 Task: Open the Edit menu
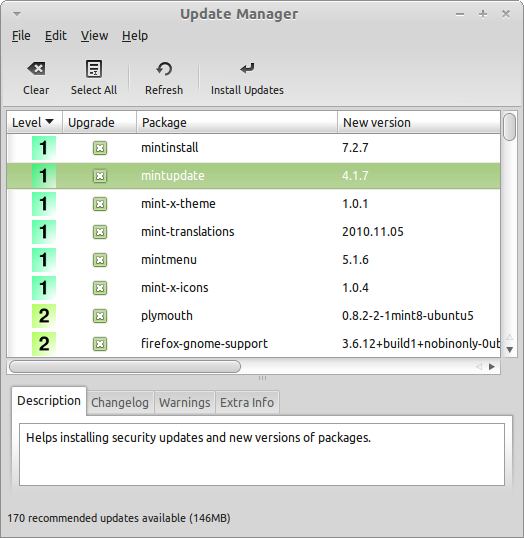56,36
